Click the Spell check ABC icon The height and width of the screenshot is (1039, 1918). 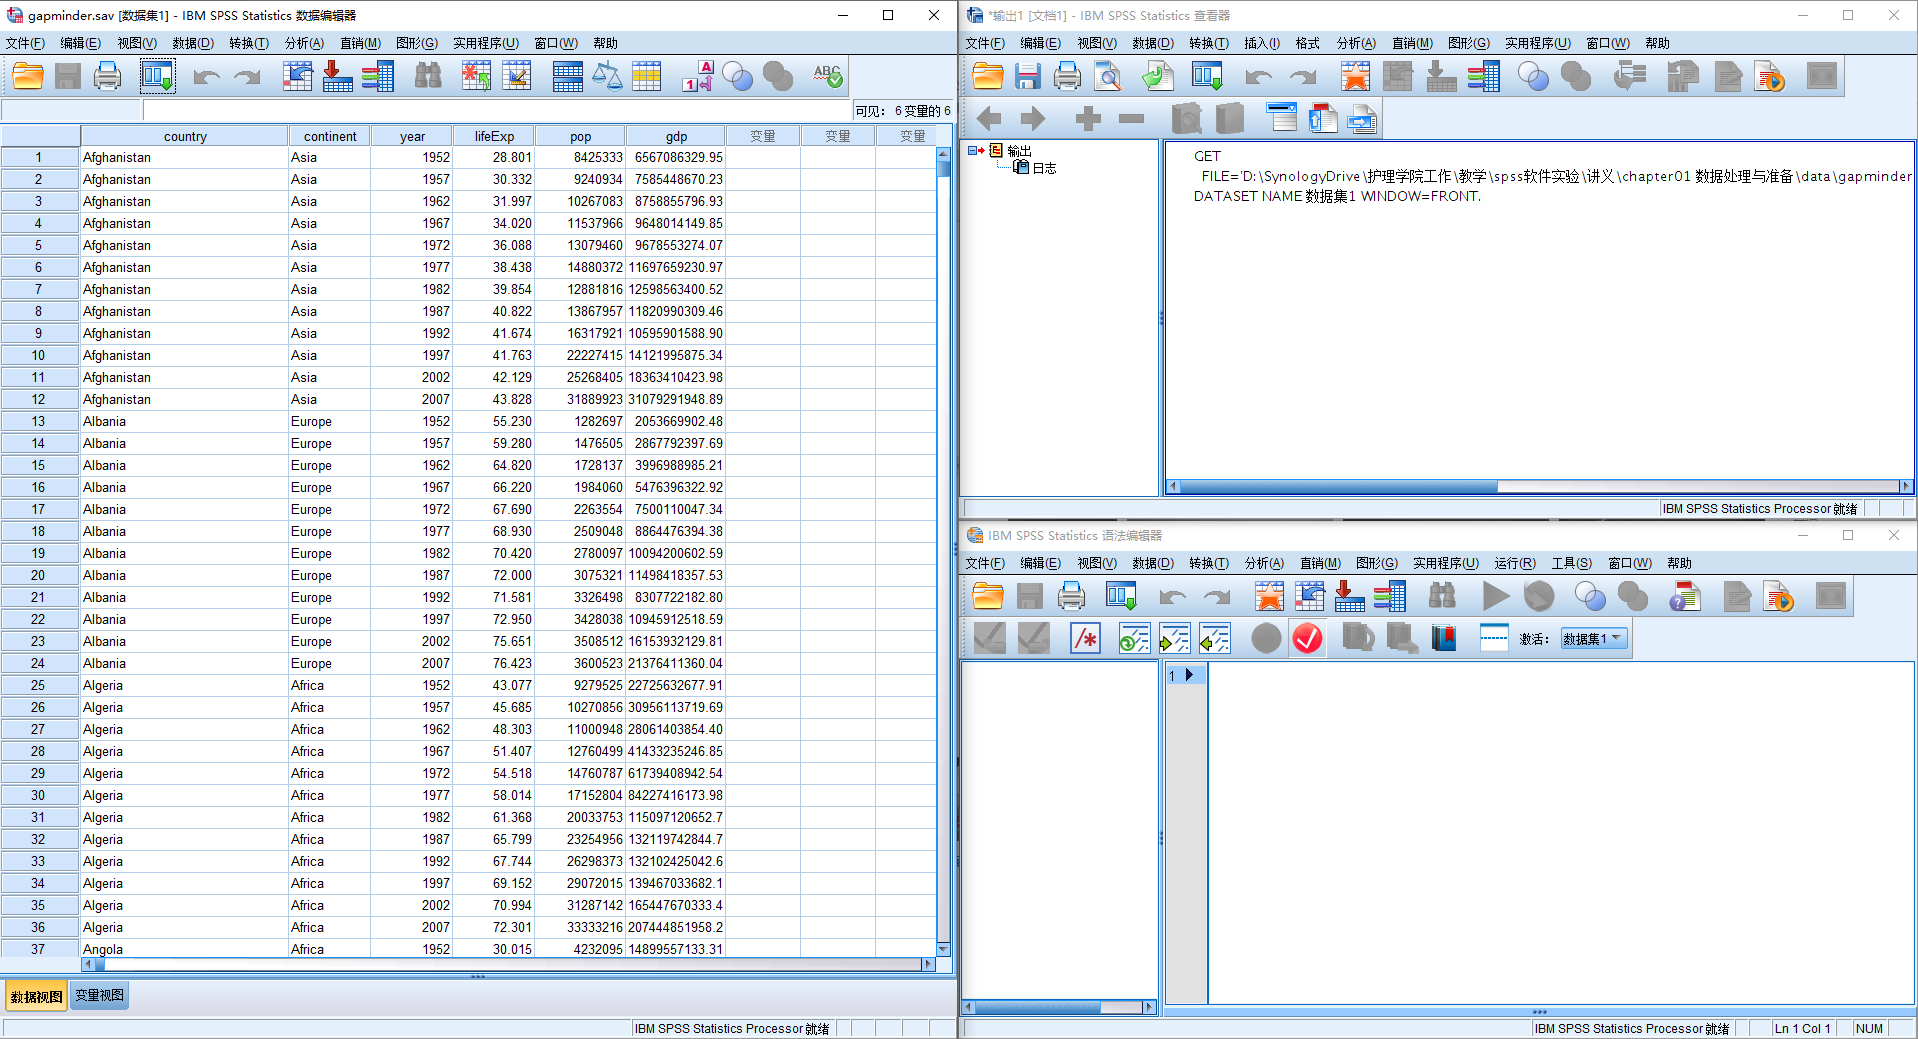pos(827,76)
